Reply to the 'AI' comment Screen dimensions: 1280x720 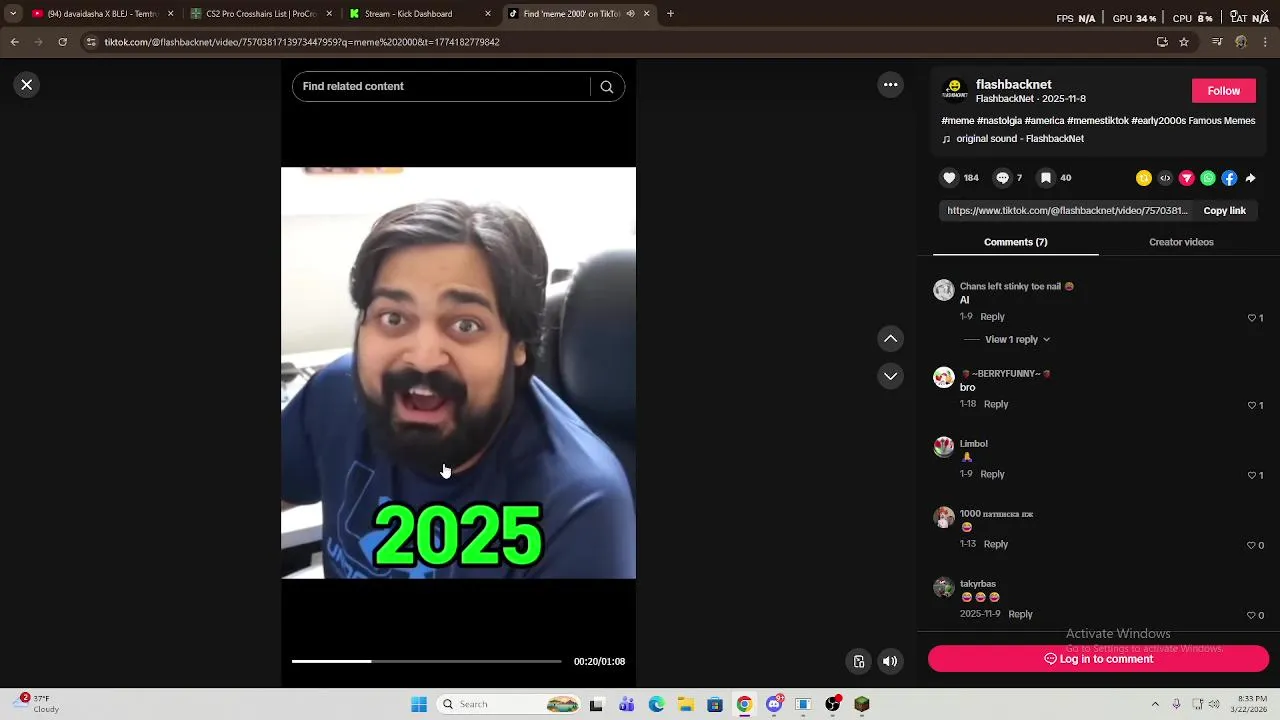tap(992, 317)
